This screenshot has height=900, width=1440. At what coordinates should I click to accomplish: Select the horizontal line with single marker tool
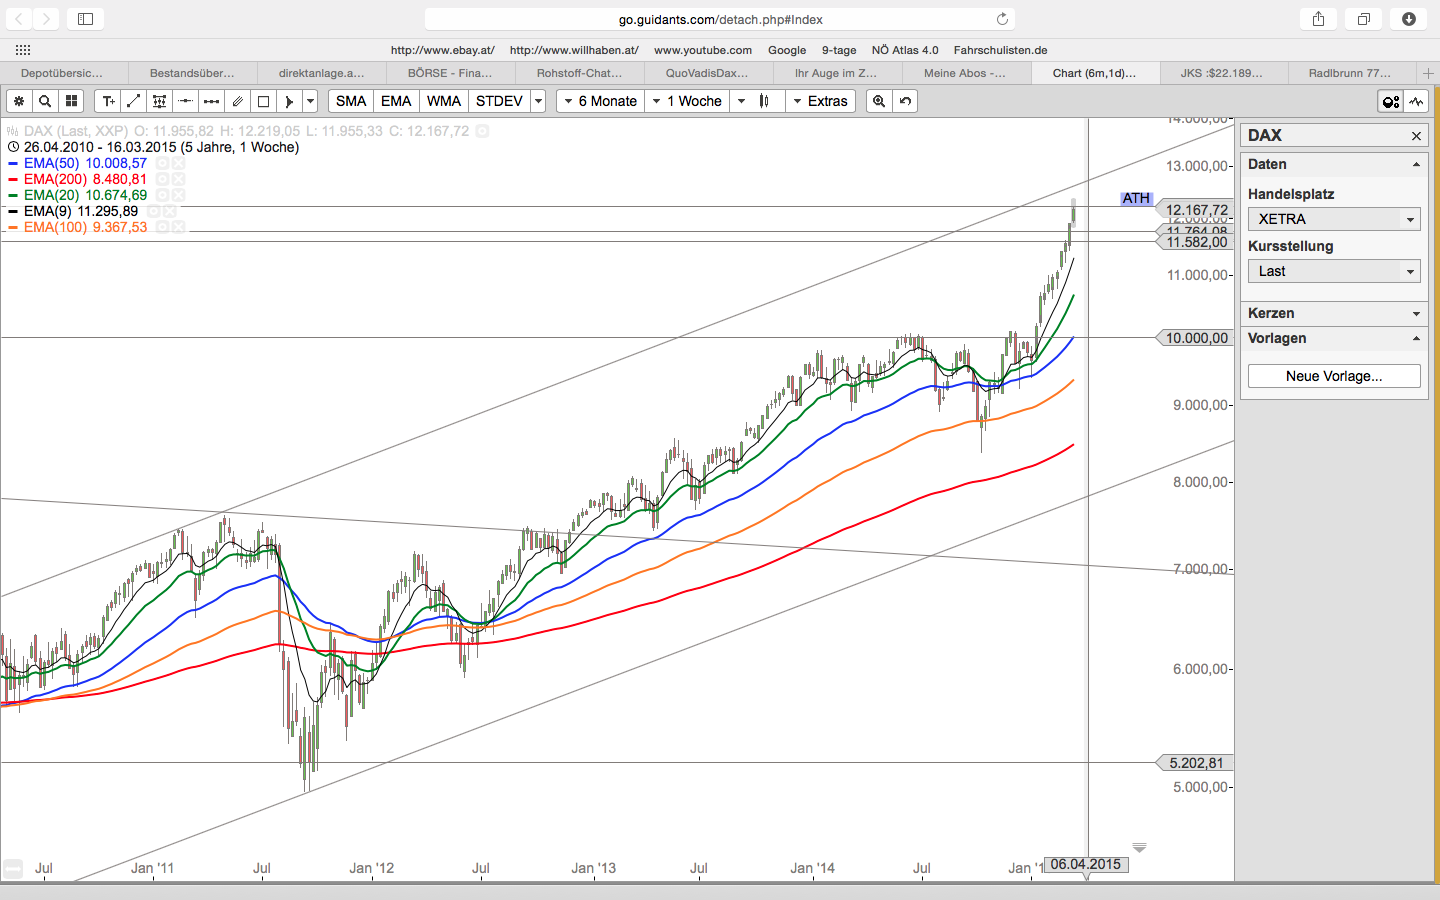click(x=186, y=101)
